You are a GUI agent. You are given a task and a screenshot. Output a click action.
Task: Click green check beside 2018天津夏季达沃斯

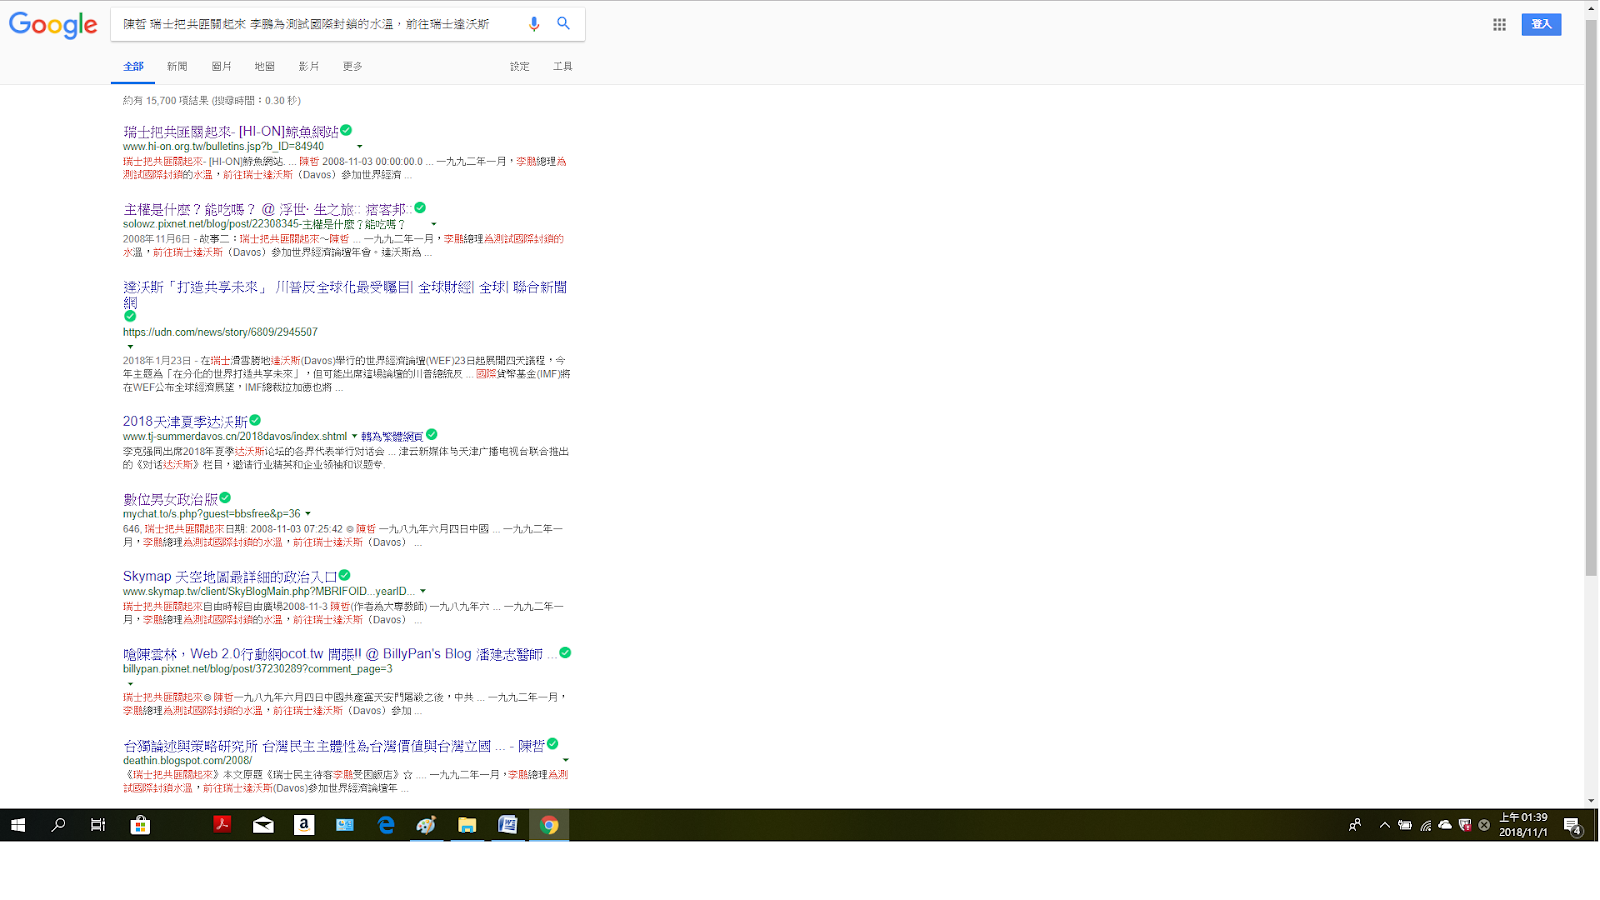tap(255, 420)
